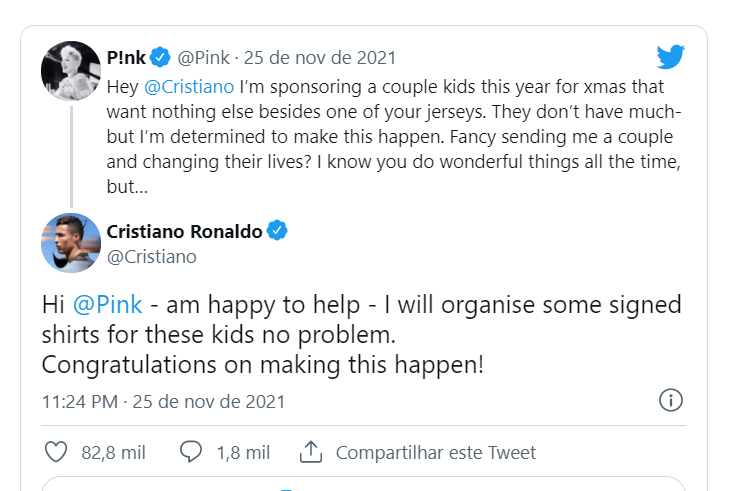This screenshot has width=741, height=491.
Task: Like the tweet with heart icon
Action: 57,452
